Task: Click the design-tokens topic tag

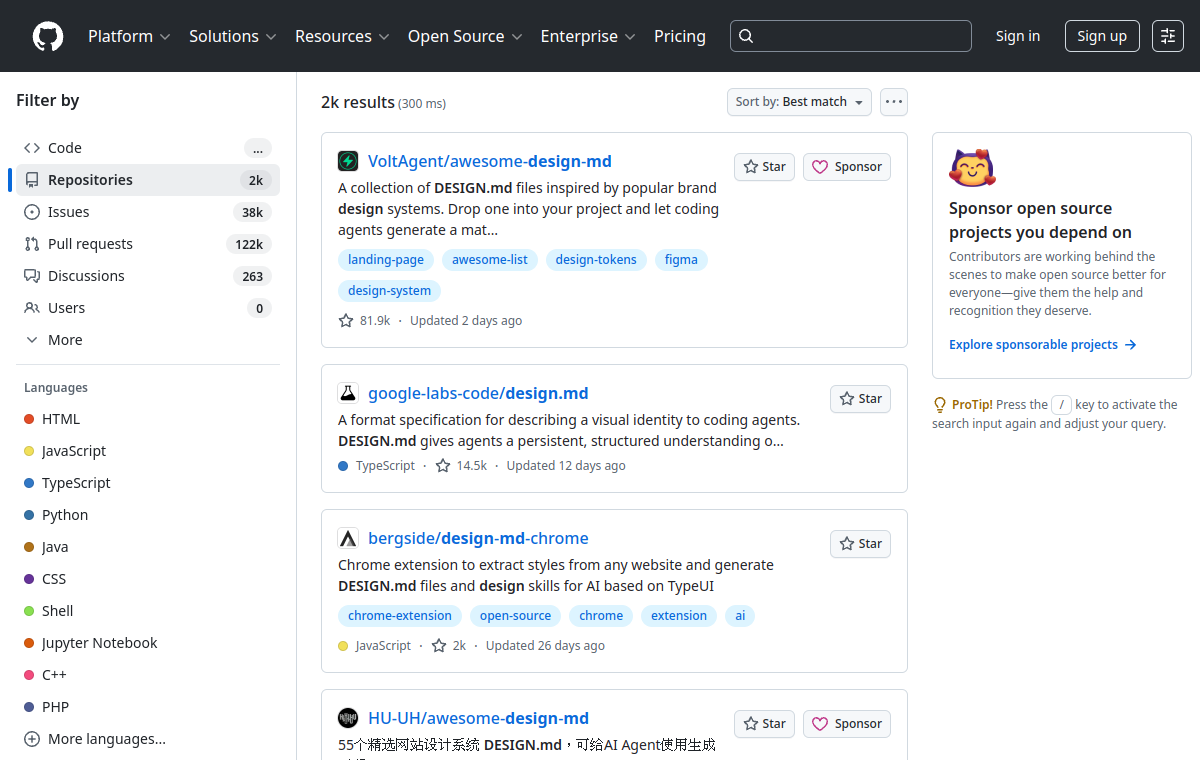Action: pyautogui.click(x=596, y=260)
